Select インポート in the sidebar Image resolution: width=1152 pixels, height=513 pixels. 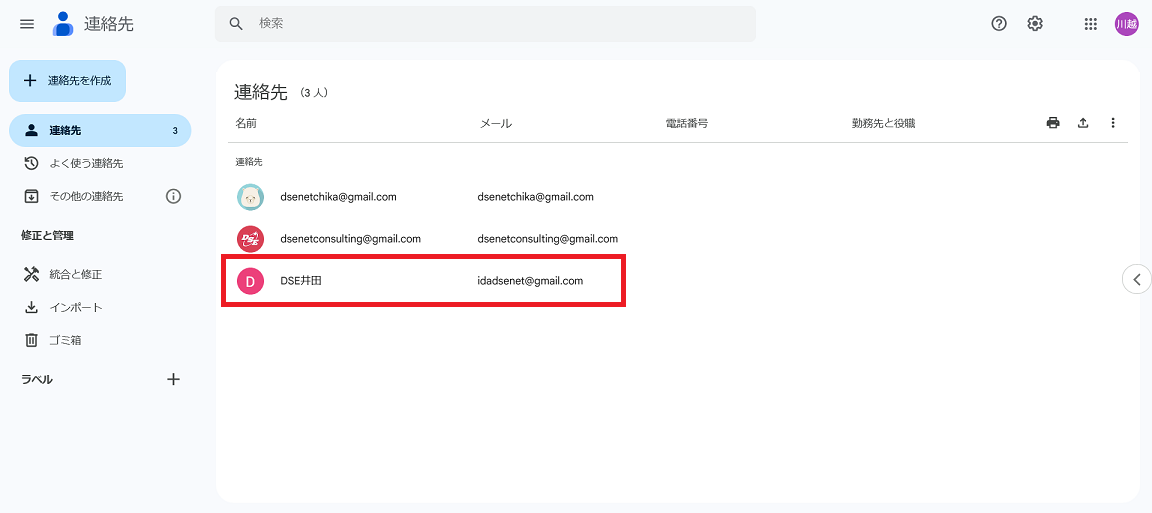[x=75, y=307]
